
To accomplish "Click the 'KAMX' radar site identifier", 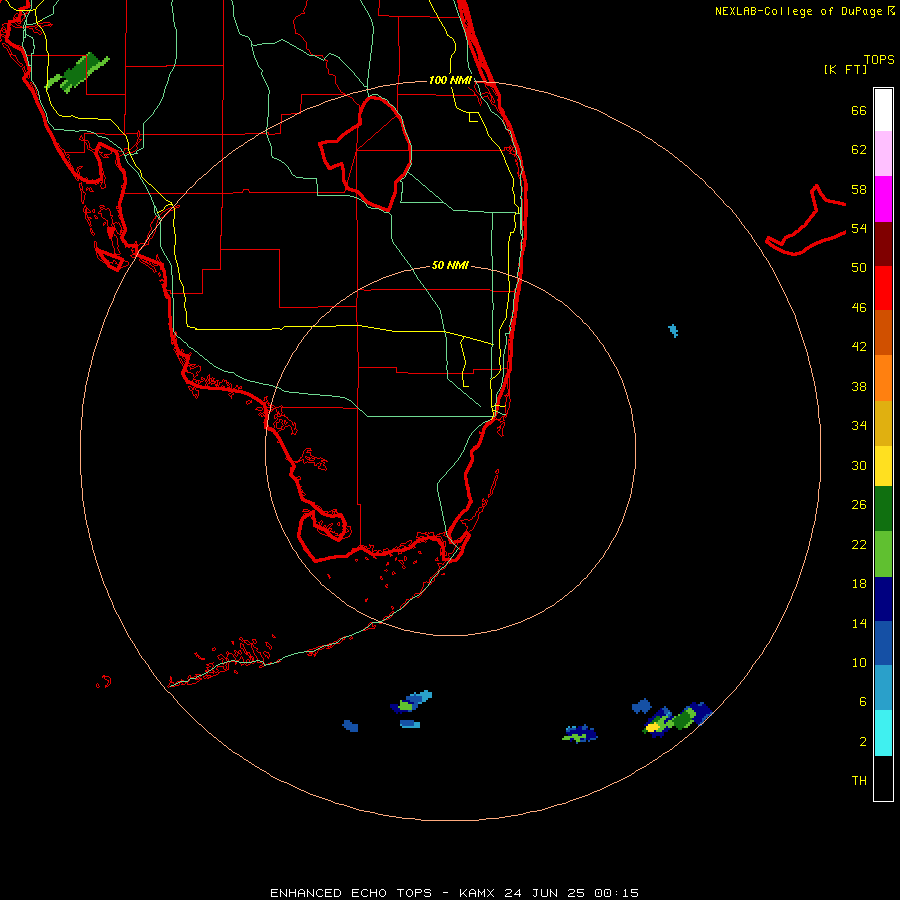I will [x=478, y=893].
